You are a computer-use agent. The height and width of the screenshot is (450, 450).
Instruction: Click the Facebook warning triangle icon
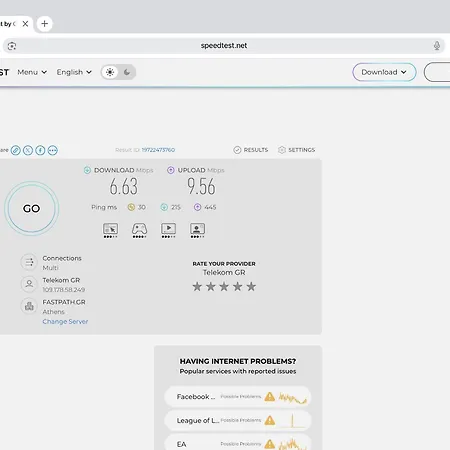(270, 397)
